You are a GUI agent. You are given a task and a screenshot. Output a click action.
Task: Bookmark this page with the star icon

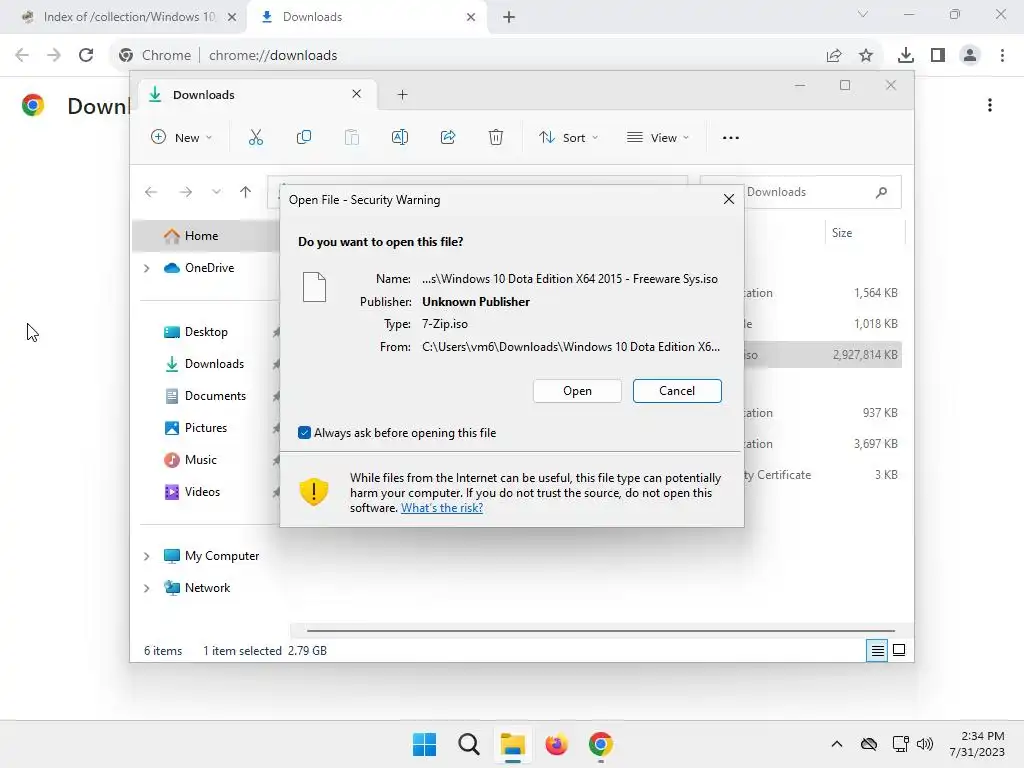pyautogui.click(x=866, y=56)
